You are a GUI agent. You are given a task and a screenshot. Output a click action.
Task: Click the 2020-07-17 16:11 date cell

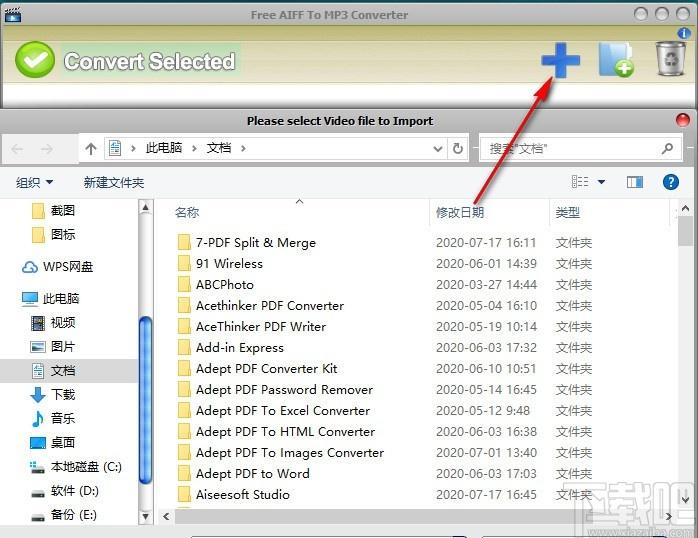pyautogui.click(x=486, y=243)
